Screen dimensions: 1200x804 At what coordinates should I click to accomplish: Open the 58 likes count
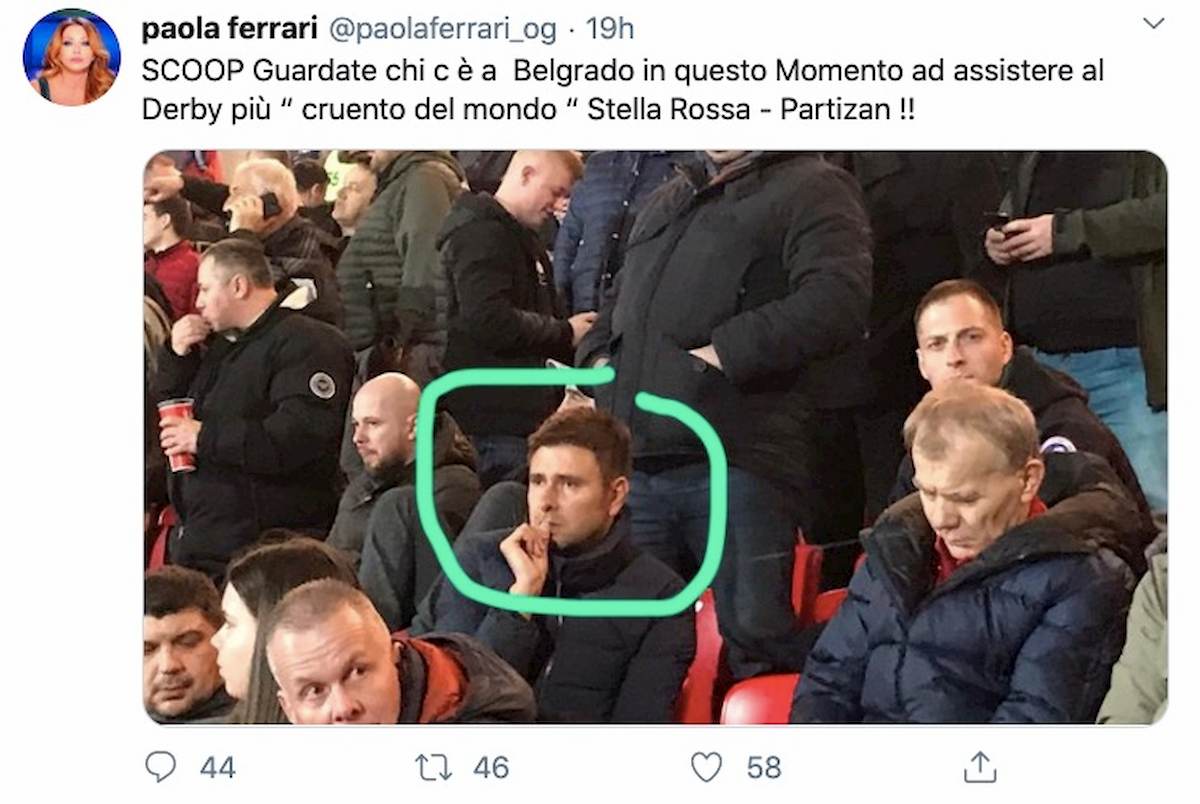tap(762, 768)
